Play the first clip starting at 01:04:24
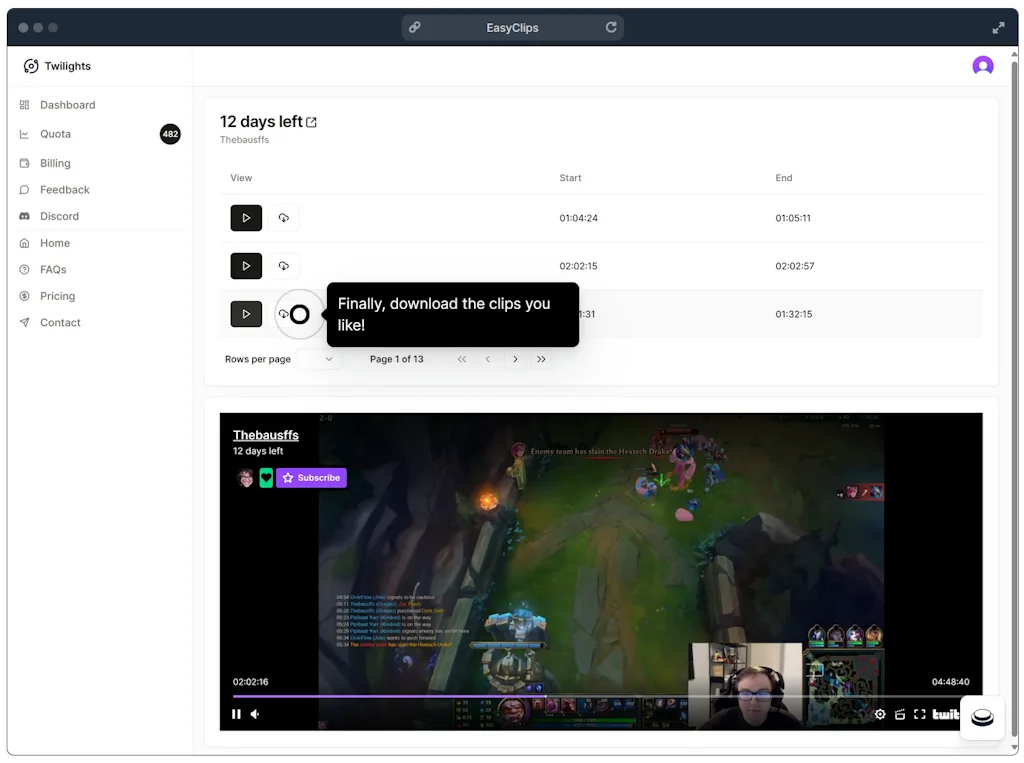 [246, 218]
